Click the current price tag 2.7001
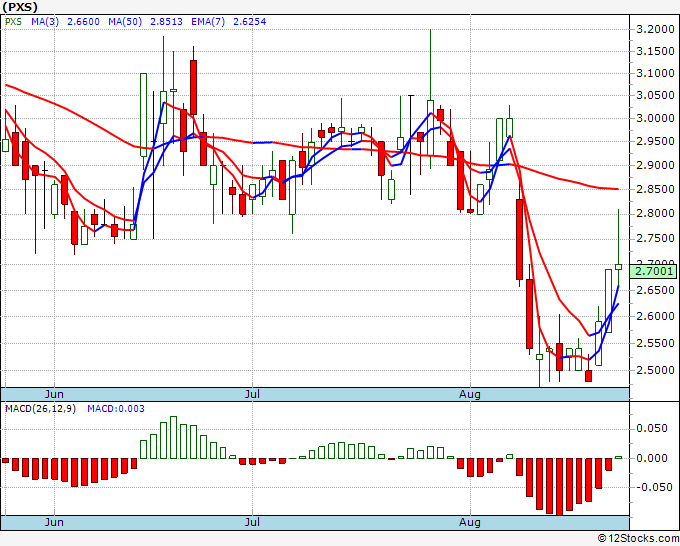Image resolution: width=680 pixels, height=546 pixels. (x=653, y=271)
